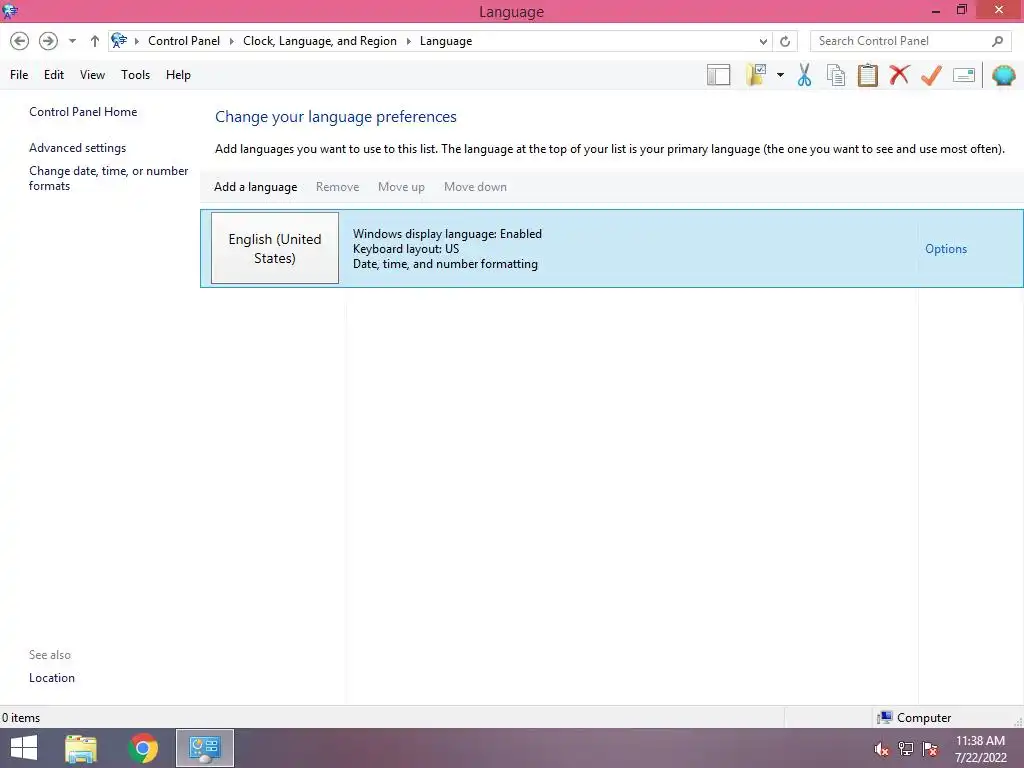
Task: Click the Up one level arrow
Action: (x=95, y=41)
